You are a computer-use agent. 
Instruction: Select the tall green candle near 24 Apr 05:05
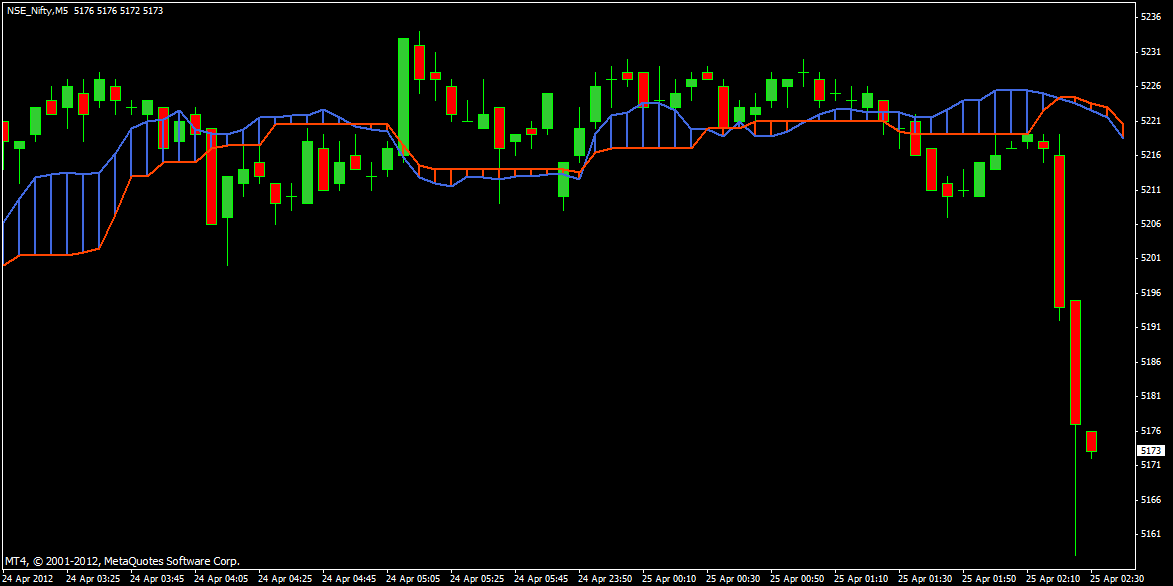[x=403, y=96]
